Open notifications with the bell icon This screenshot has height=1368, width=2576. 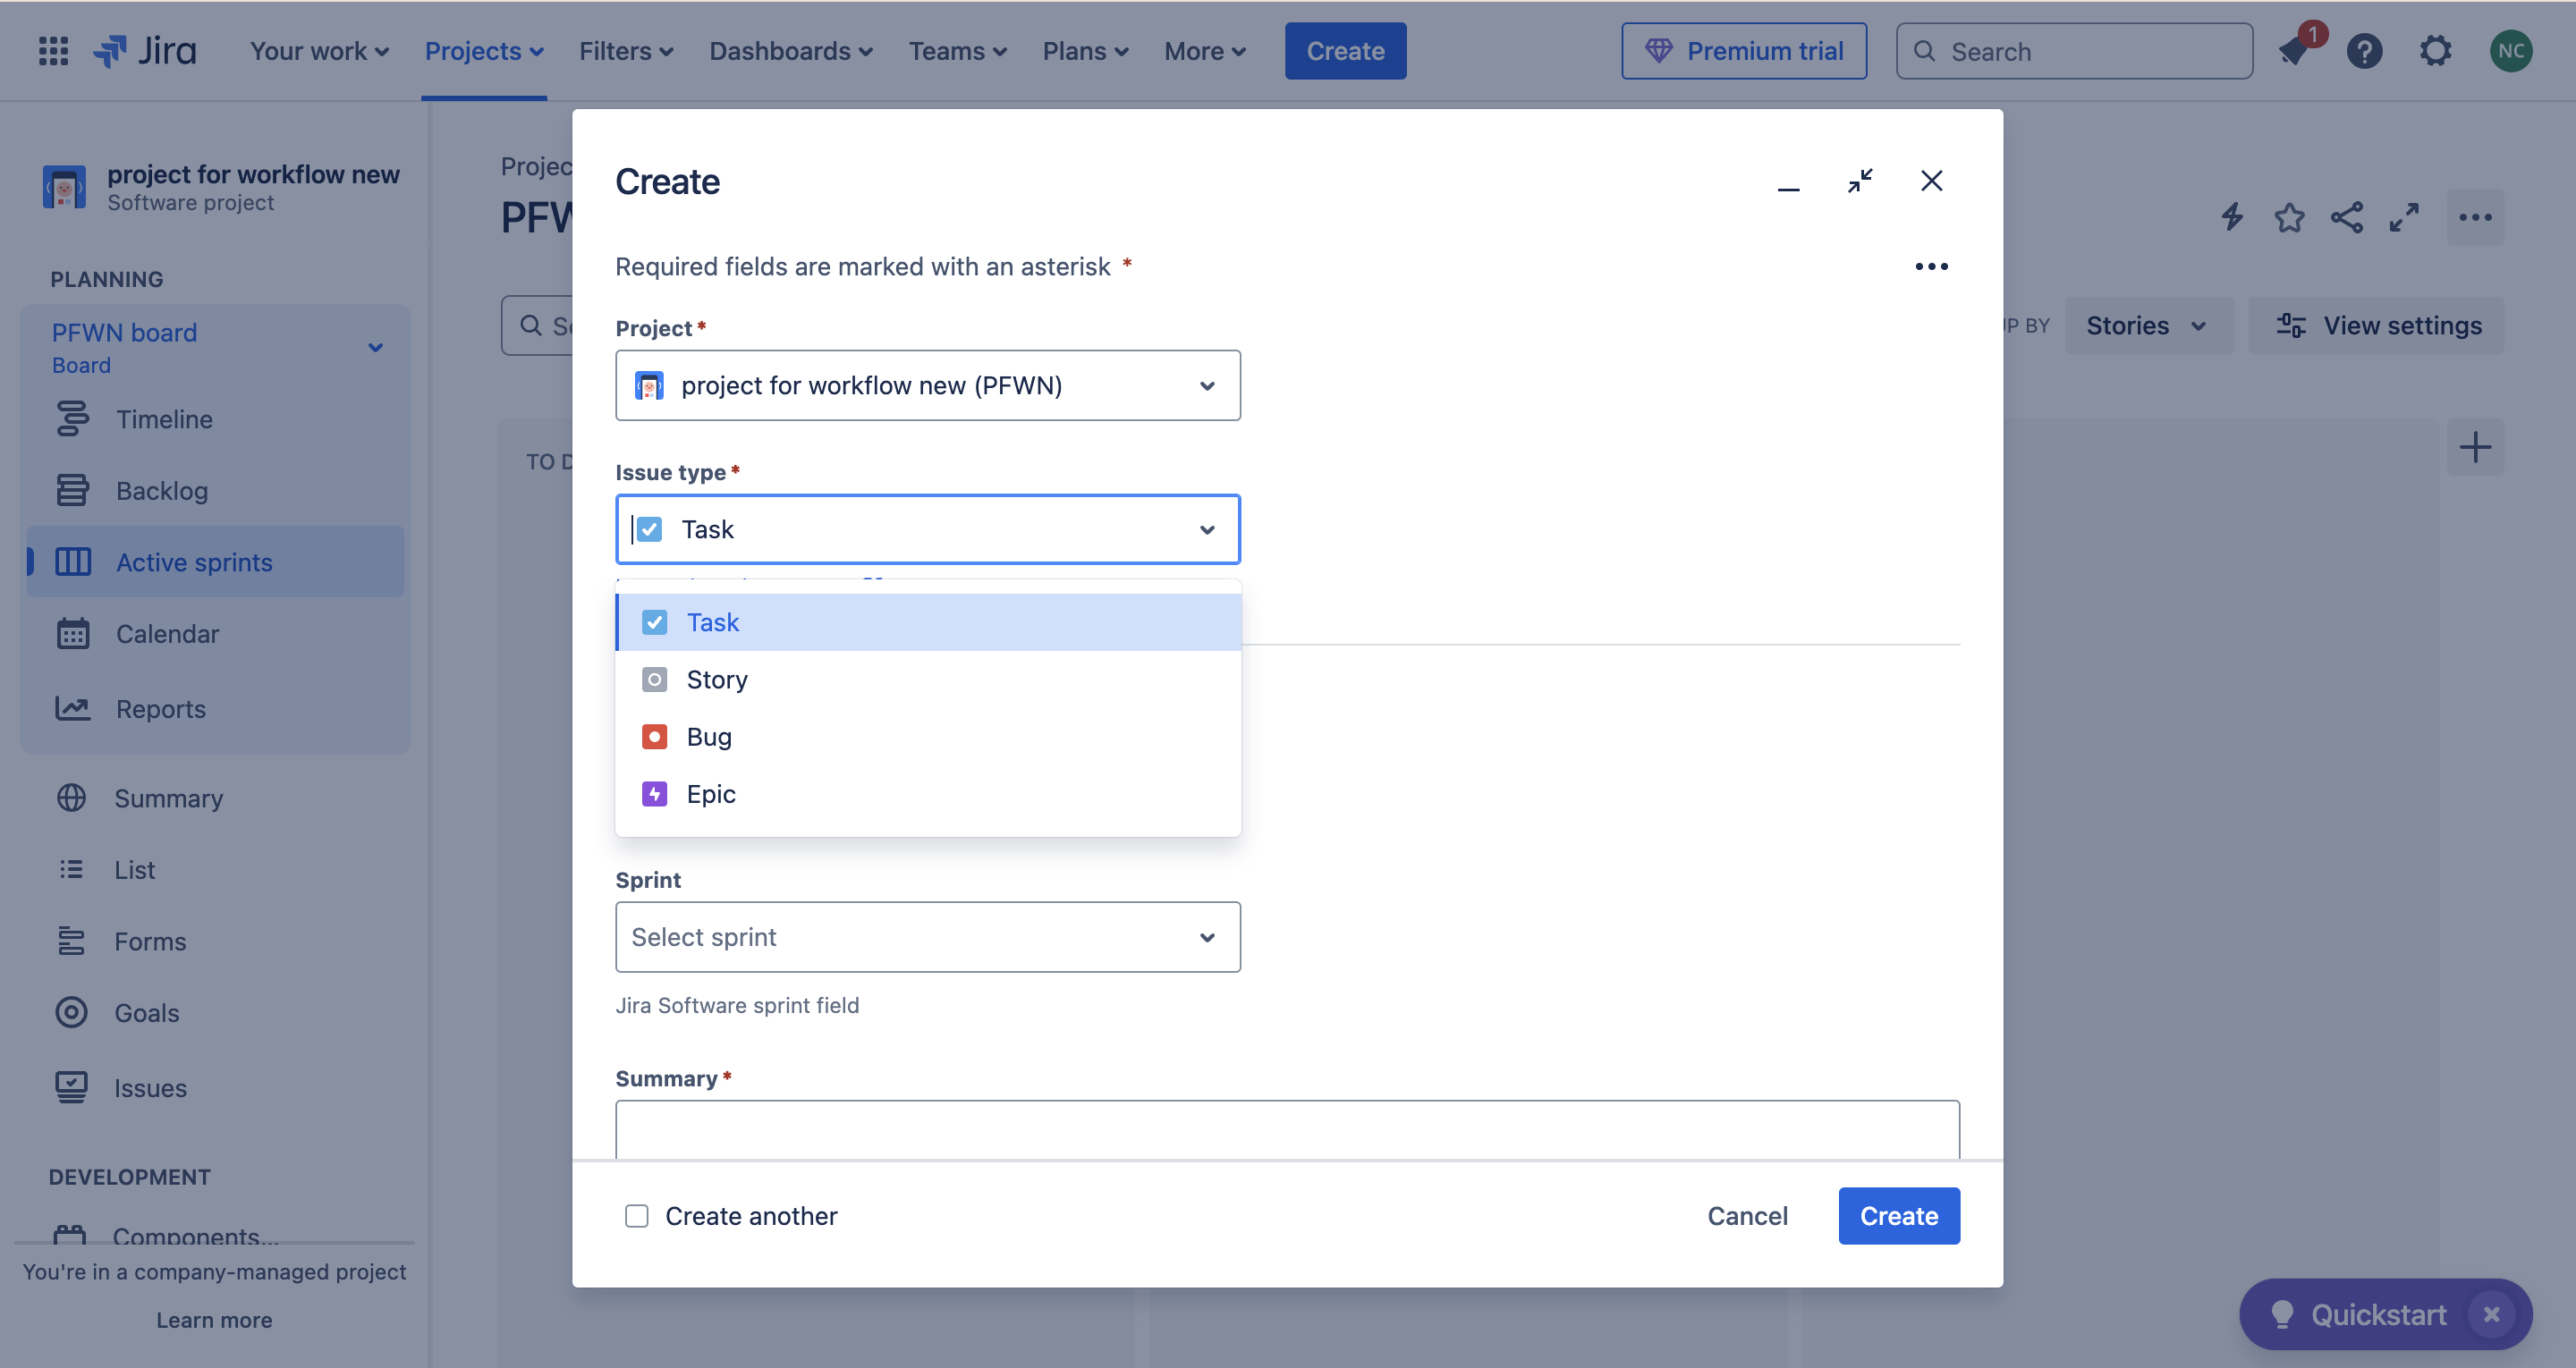pyautogui.click(x=2292, y=50)
